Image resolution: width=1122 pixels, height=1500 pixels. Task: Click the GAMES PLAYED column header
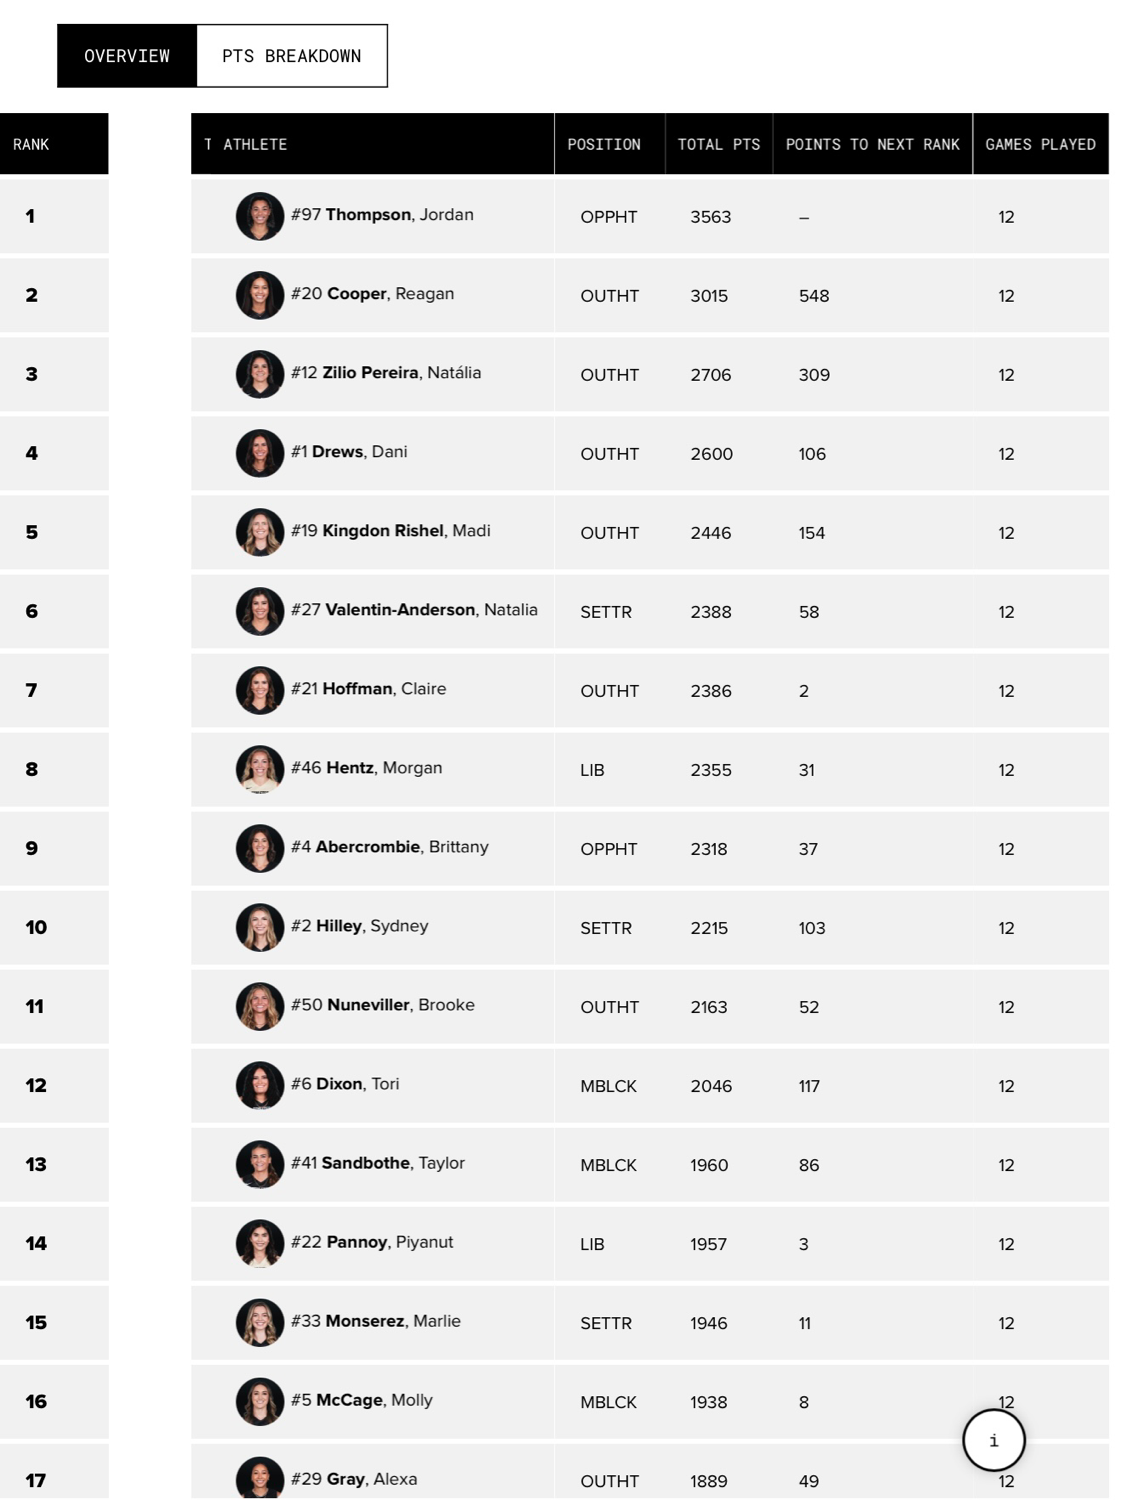pyautogui.click(x=1040, y=144)
